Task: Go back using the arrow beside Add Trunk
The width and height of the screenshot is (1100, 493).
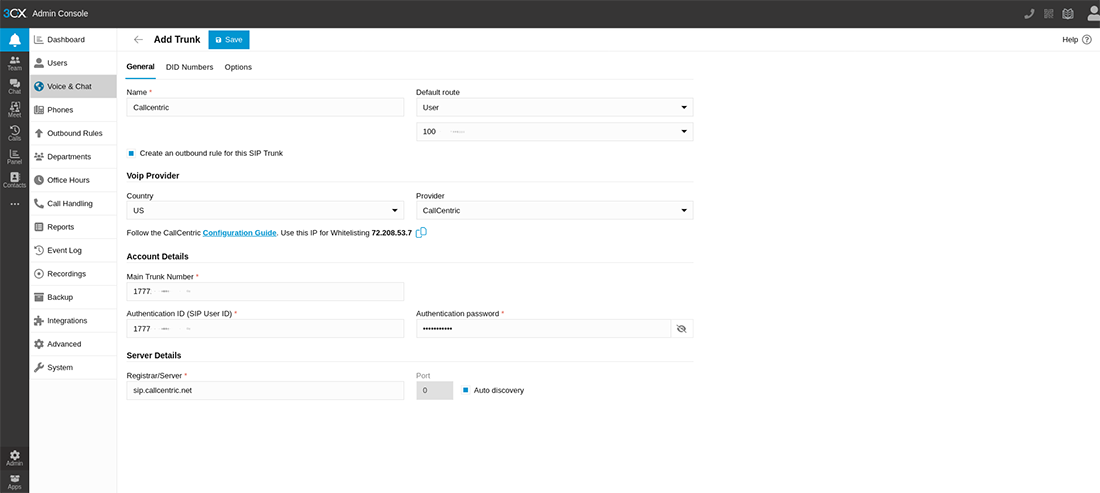Action: tap(138, 40)
